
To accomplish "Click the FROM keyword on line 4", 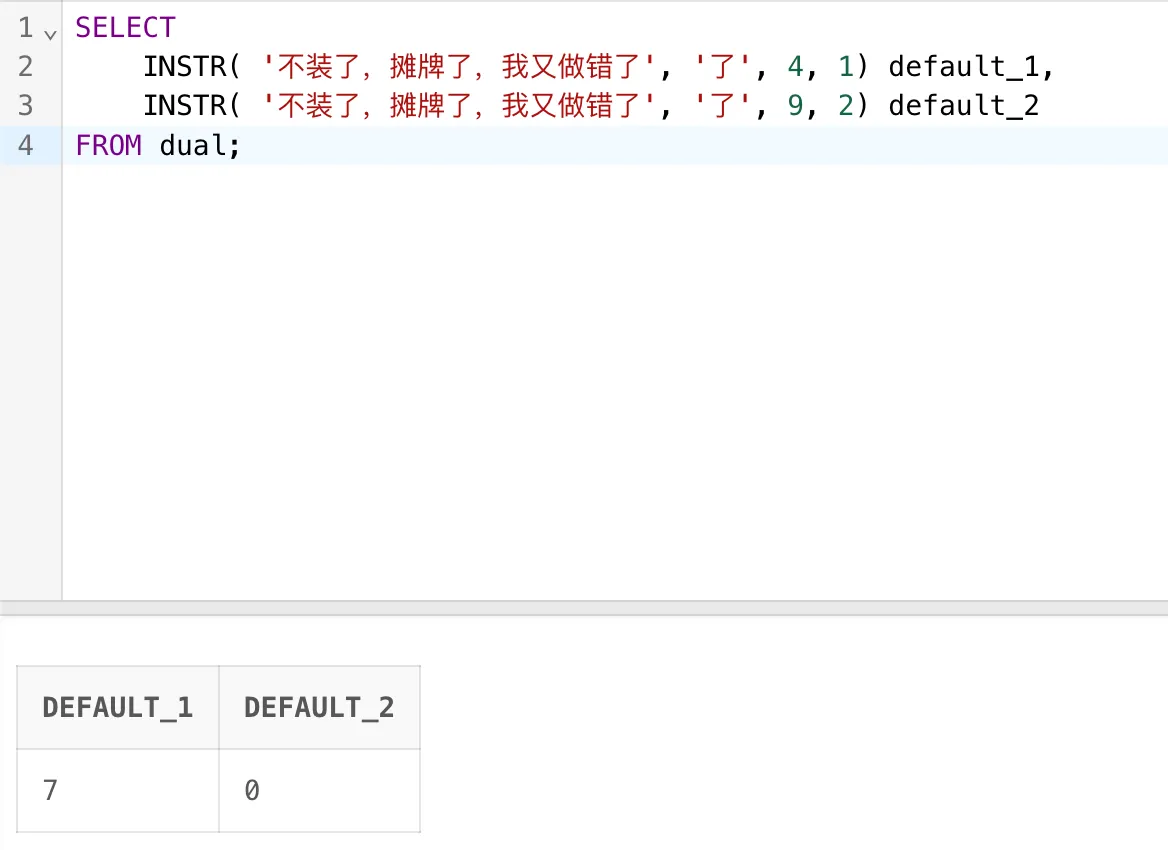I will click(109, 145).
